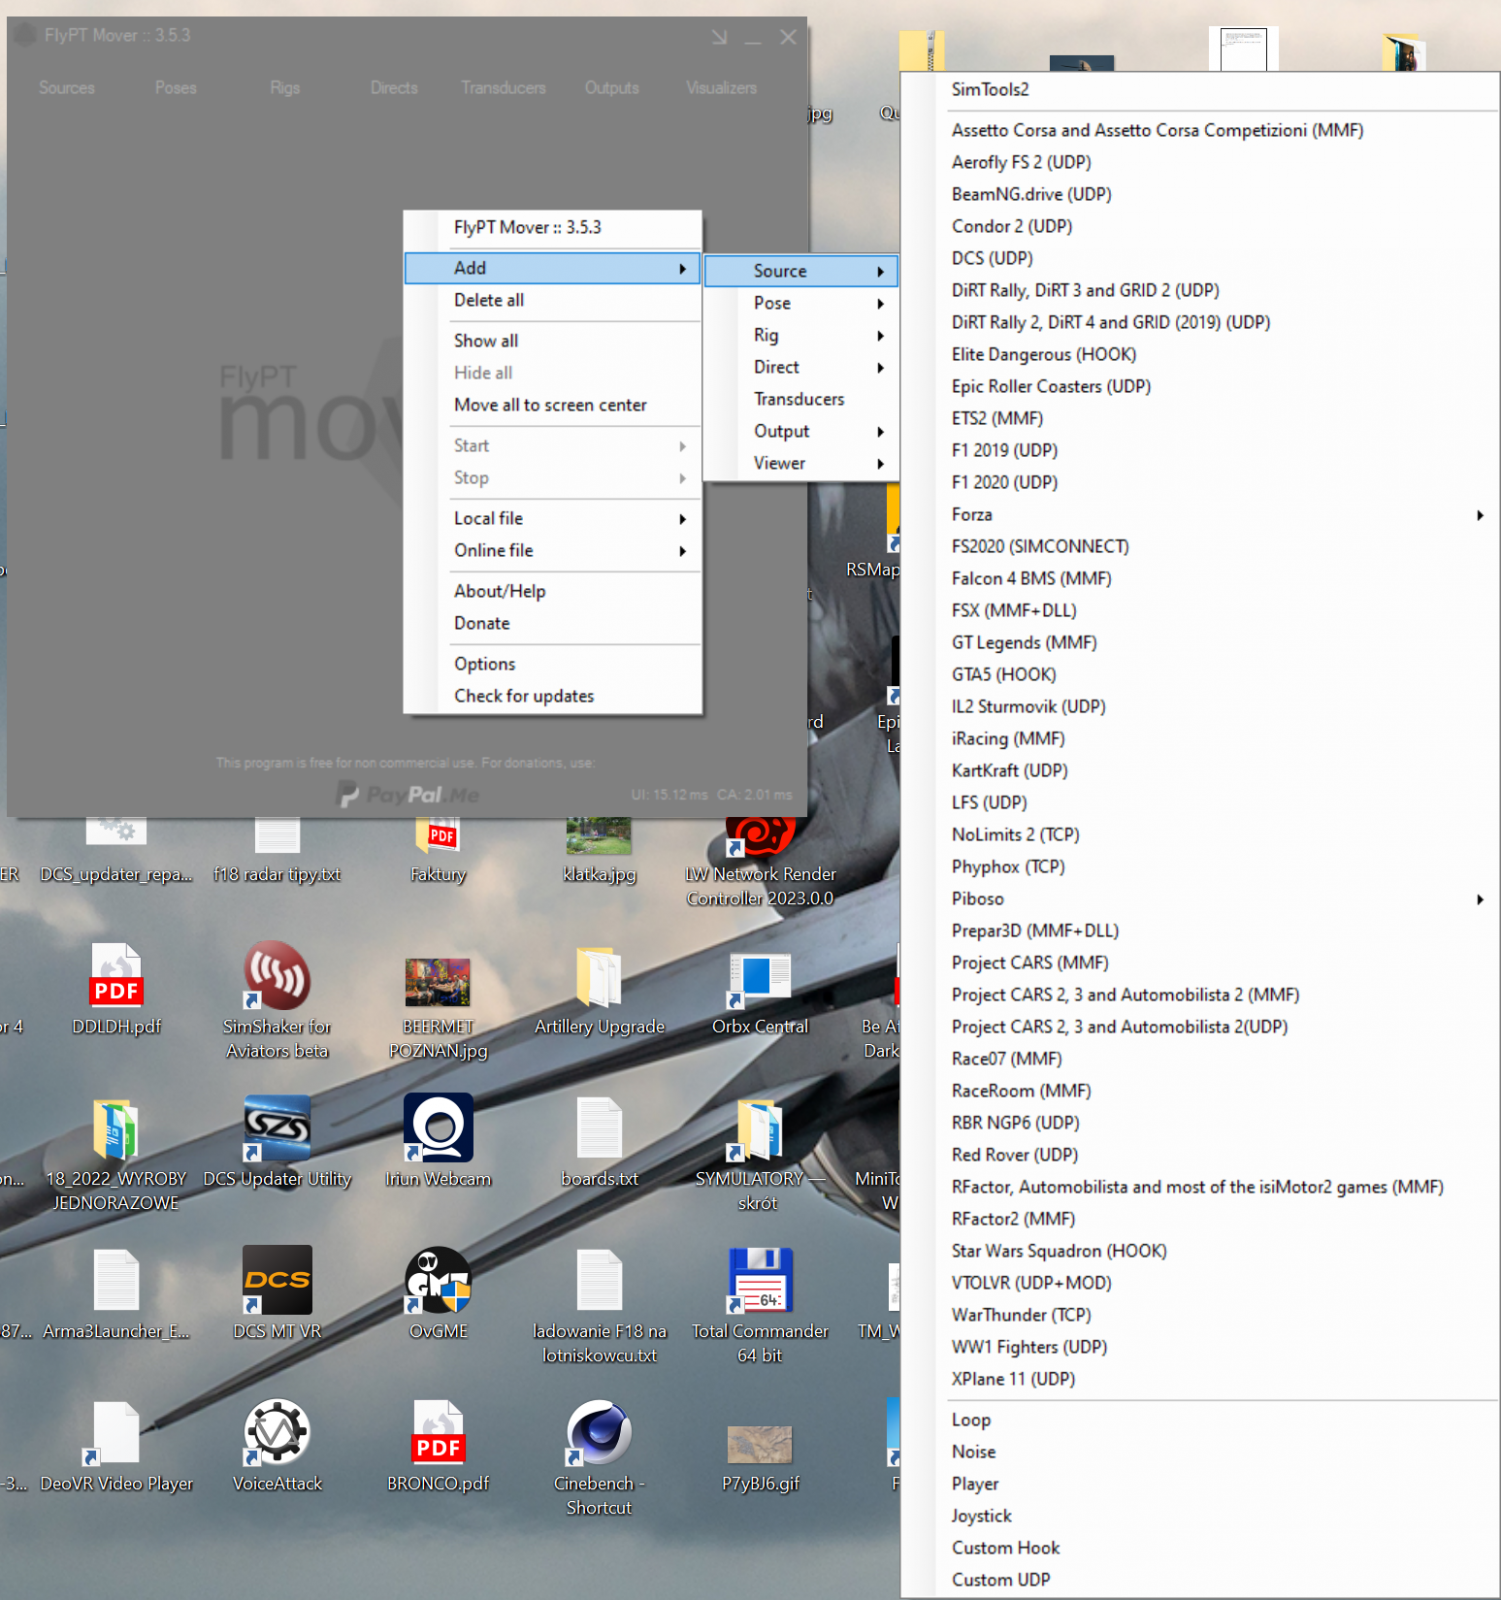Open boards.txt file icon
Screen dimensions: 1501x1600
point(599,1128)
